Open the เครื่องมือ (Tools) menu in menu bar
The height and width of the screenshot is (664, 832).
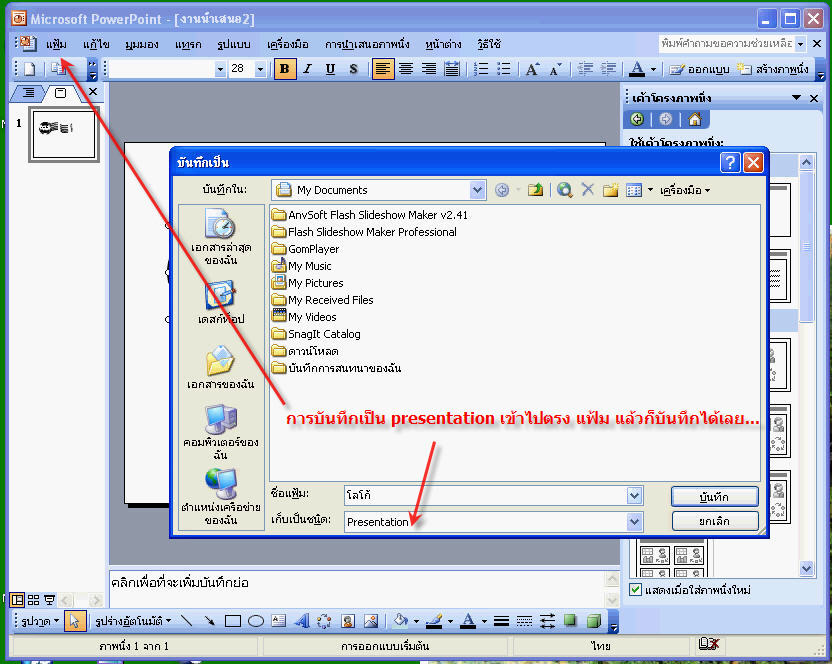tap(288, 45)
